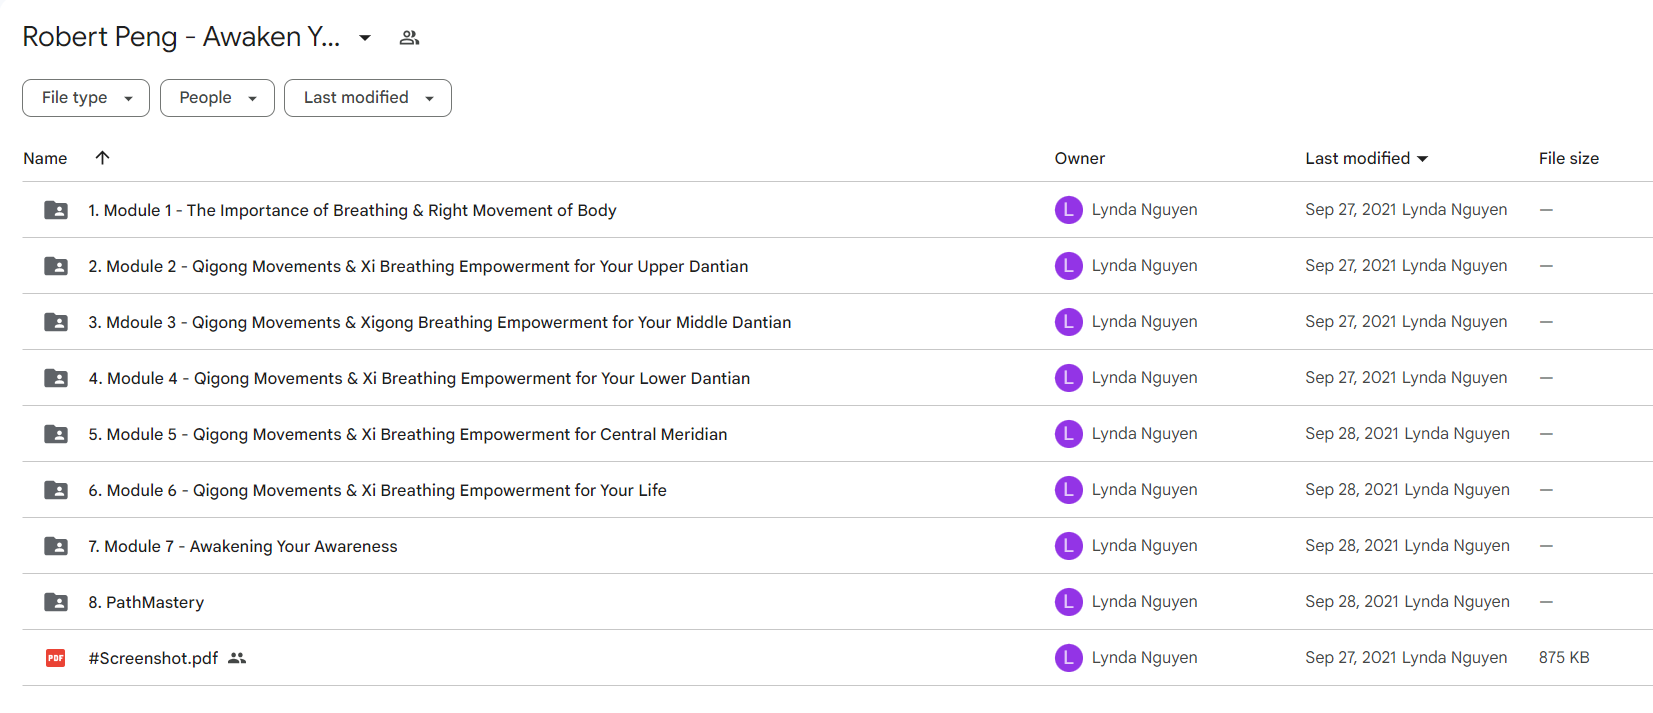Image resolution: width=1653 pixels, height=713 pixels.
Task: Click folder icon for Module 2 row
Action: (x=56, y=266)
